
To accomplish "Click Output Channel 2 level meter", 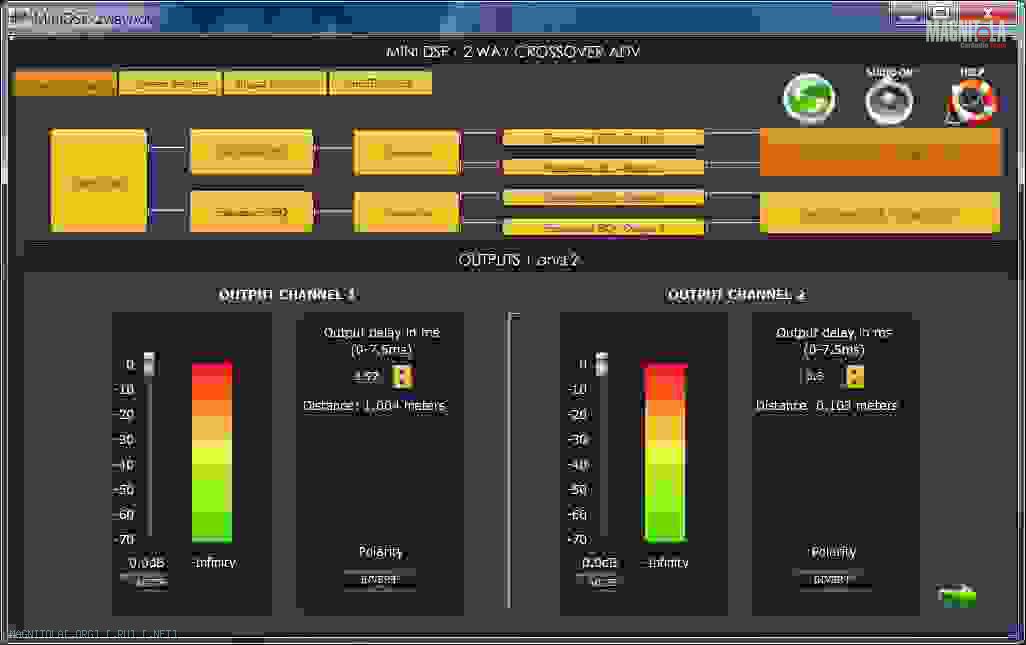I will pos(665,451).
